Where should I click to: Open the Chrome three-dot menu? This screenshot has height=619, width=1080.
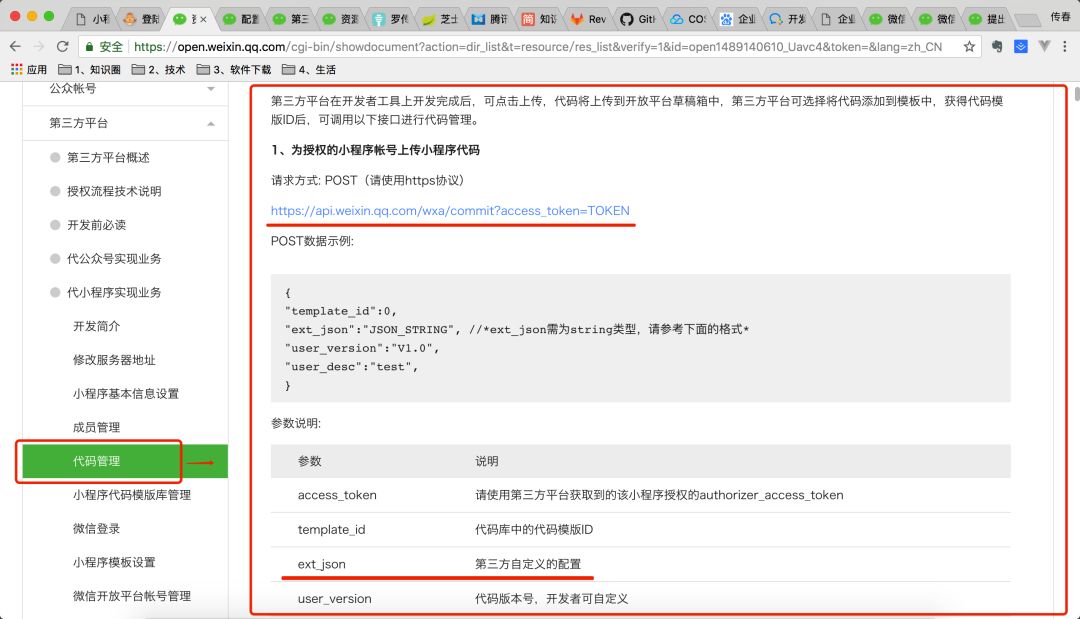click(x=1065, y=46)
